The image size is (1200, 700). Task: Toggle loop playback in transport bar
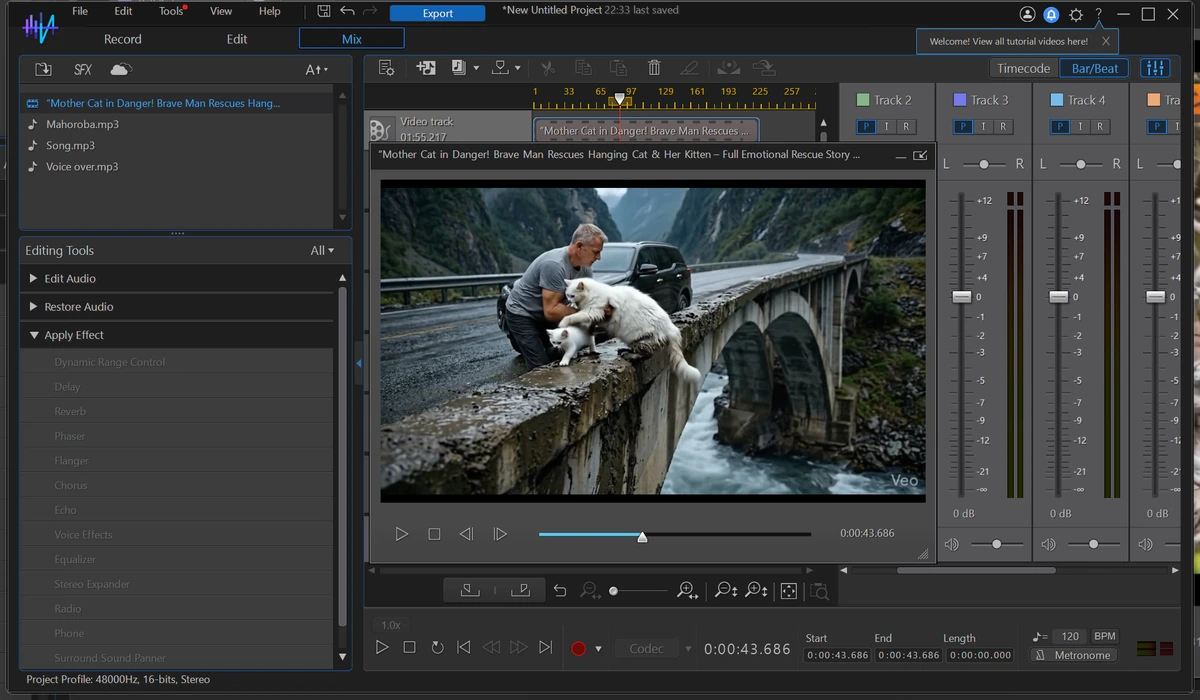[437, 648]
